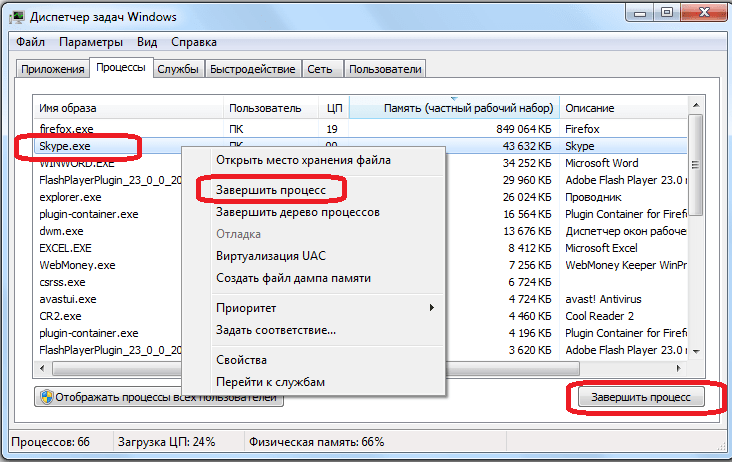The height and width of the screenshot is (462, 732).
Task: Click the vertical scrollbar thumb
Action: point(696,165)
